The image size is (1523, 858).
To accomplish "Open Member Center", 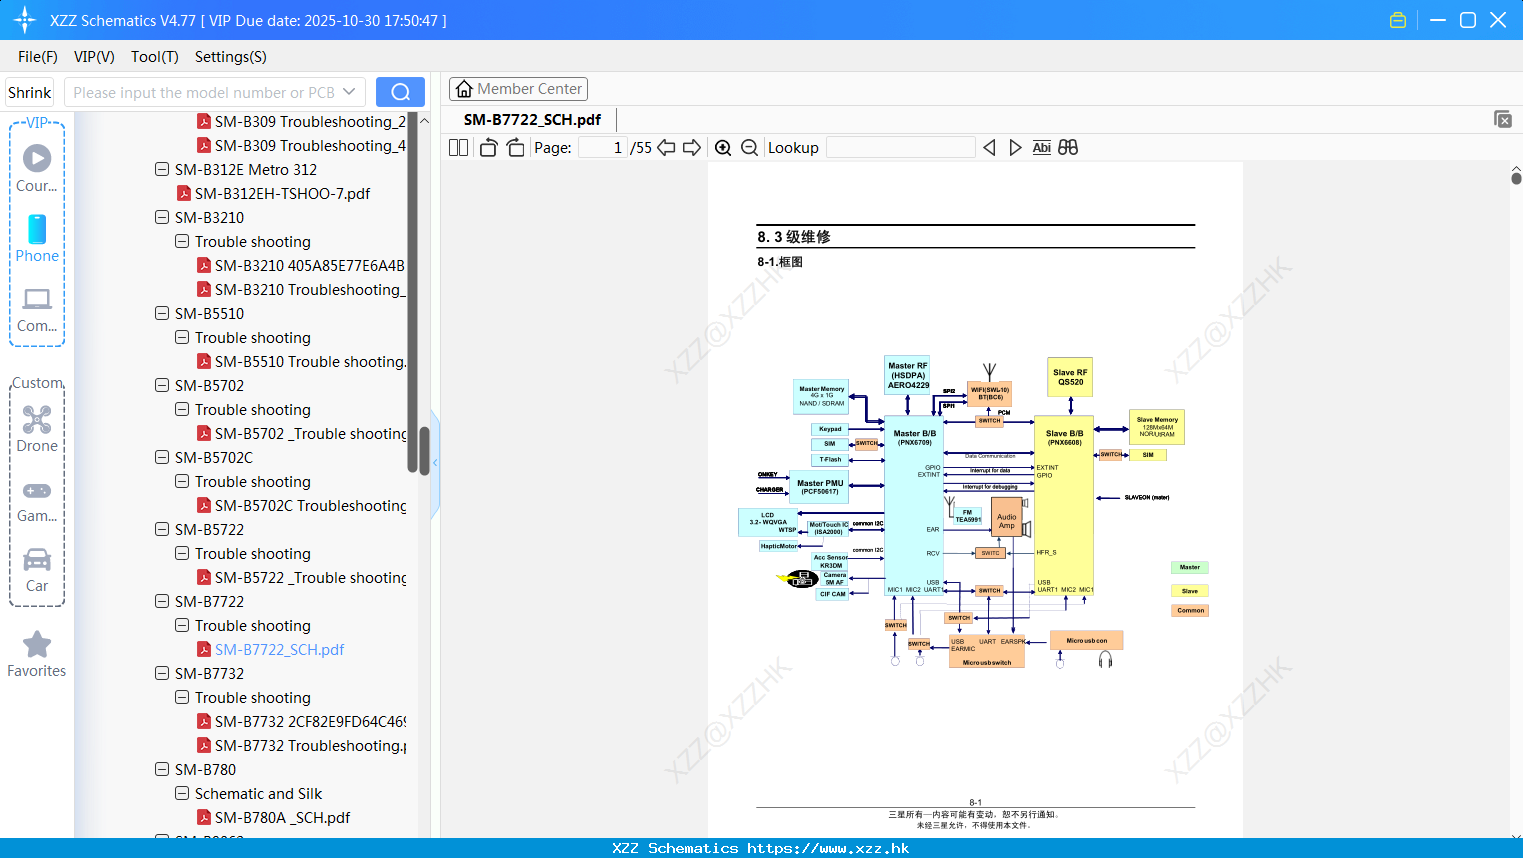I will point(518,89).
